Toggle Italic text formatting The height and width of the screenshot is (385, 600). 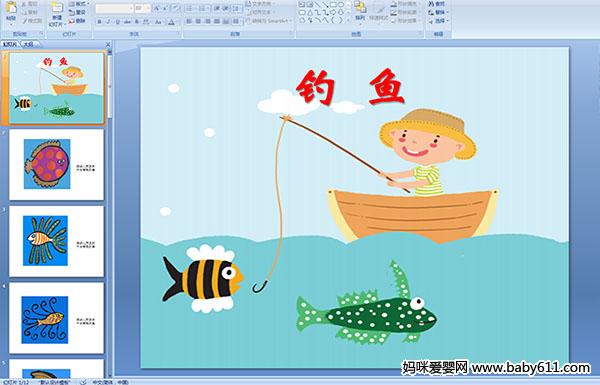108,22
